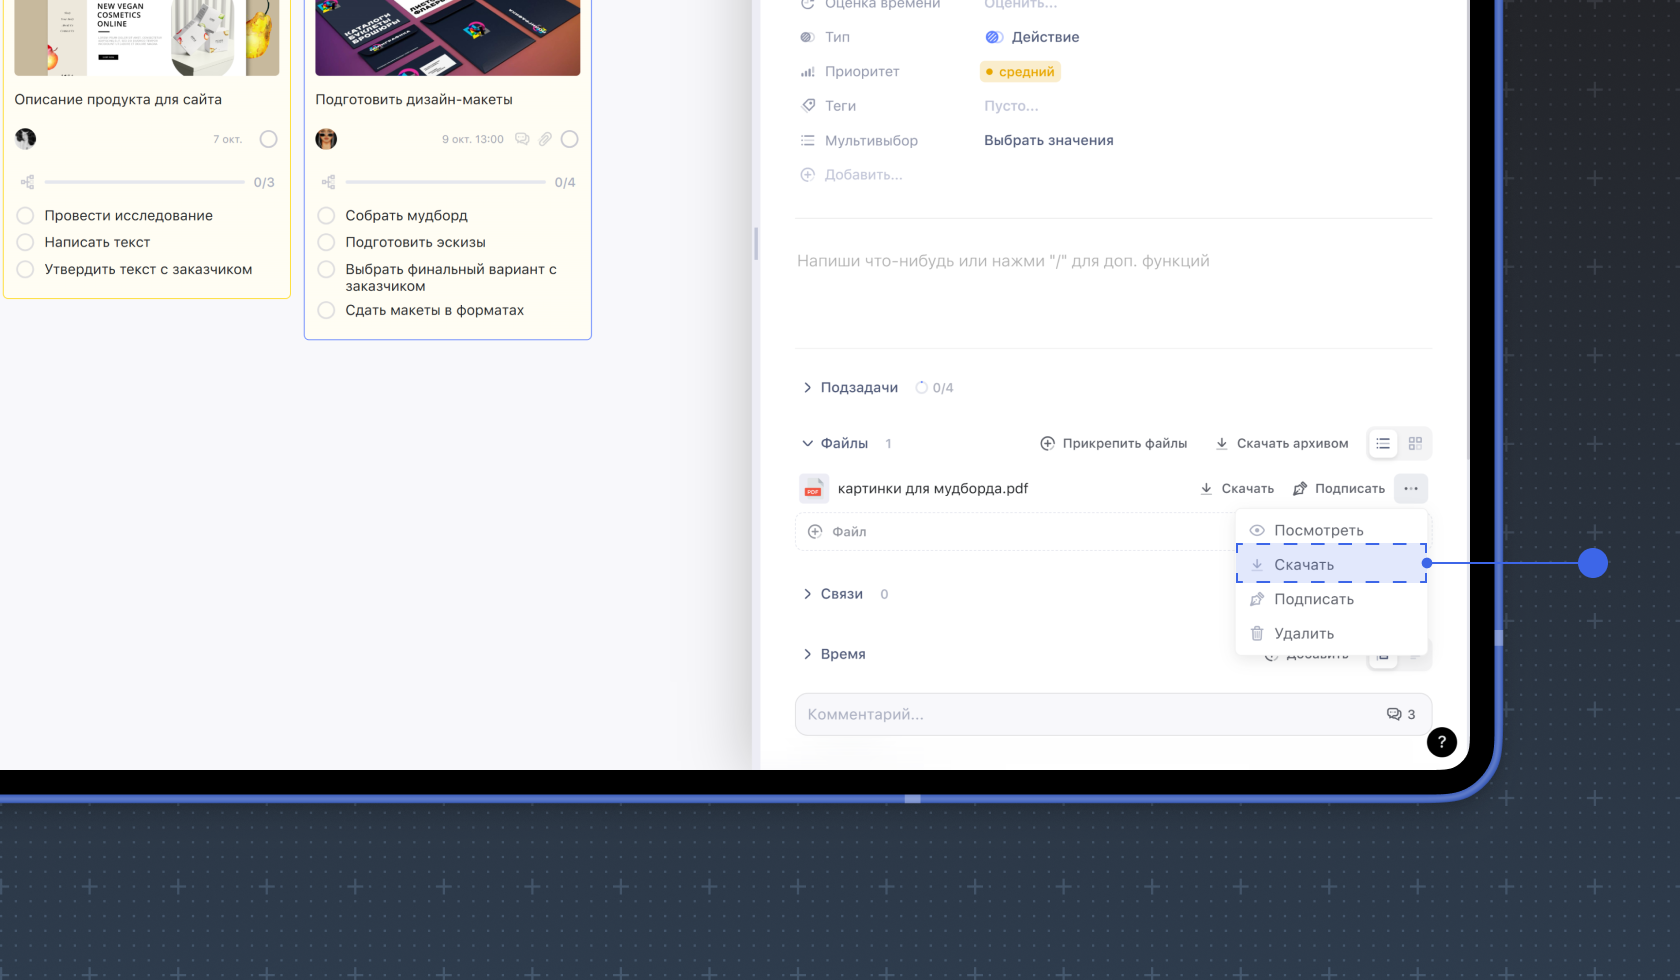Screen dimensions: 1680x980
Task: Click 'Скачать архивом' button
Action: coord(1281,444)
